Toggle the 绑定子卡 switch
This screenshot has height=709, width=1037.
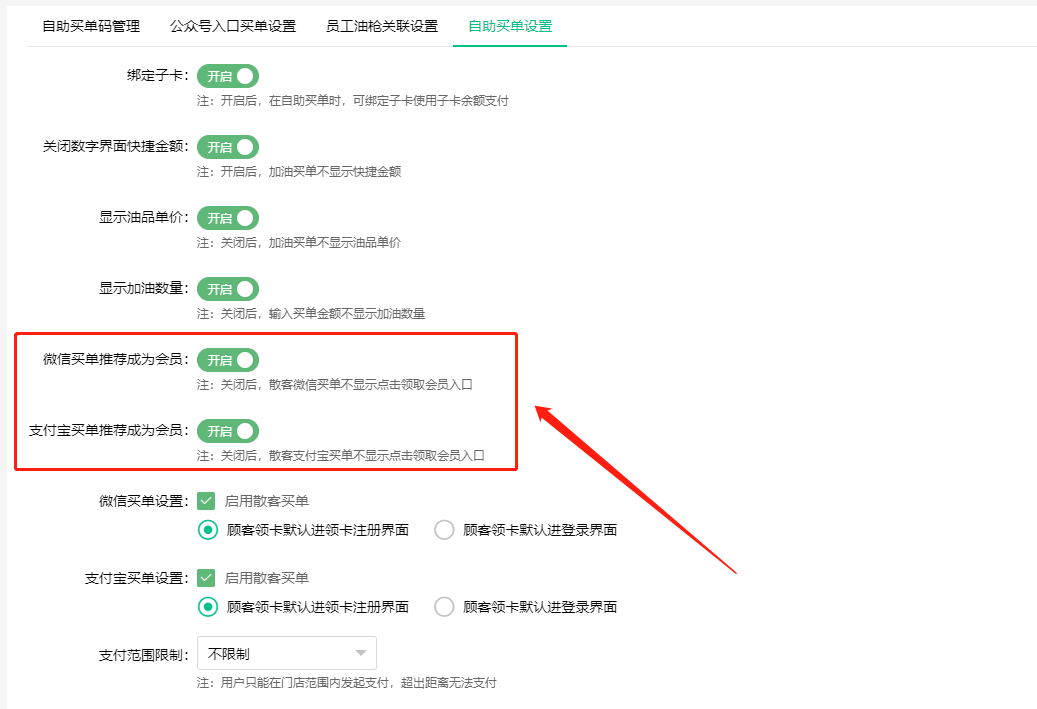click(x=228, y=76)
